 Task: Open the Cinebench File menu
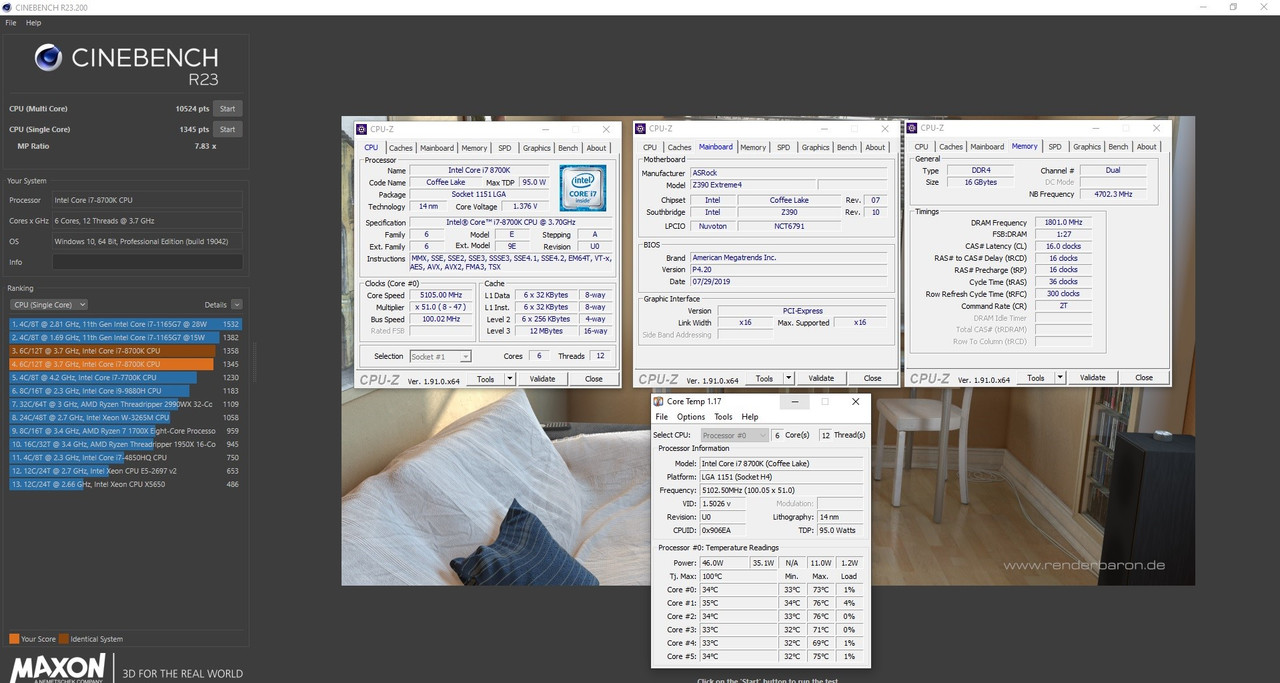click(11, 22)
